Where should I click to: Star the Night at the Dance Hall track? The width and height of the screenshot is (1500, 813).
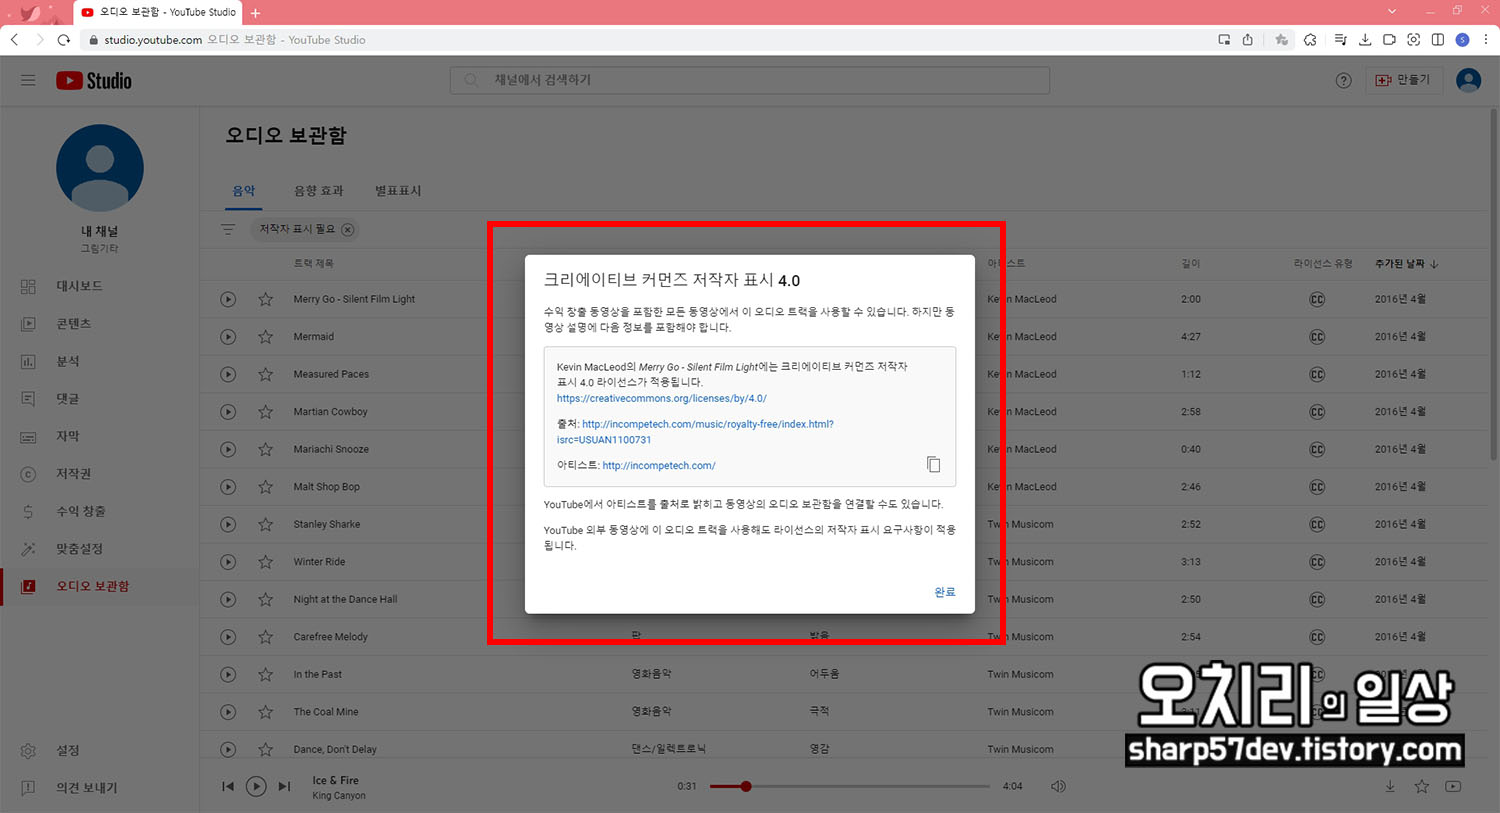coord(265,599)
